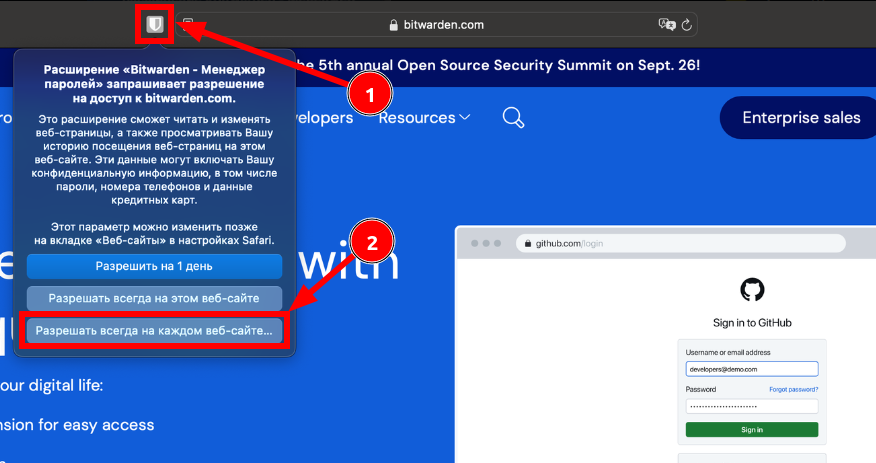Screen dimensions: 876x463
Task: Select "Разрешать всегда на каждом веб-сайте…"
Action: [x=154, y=331]
